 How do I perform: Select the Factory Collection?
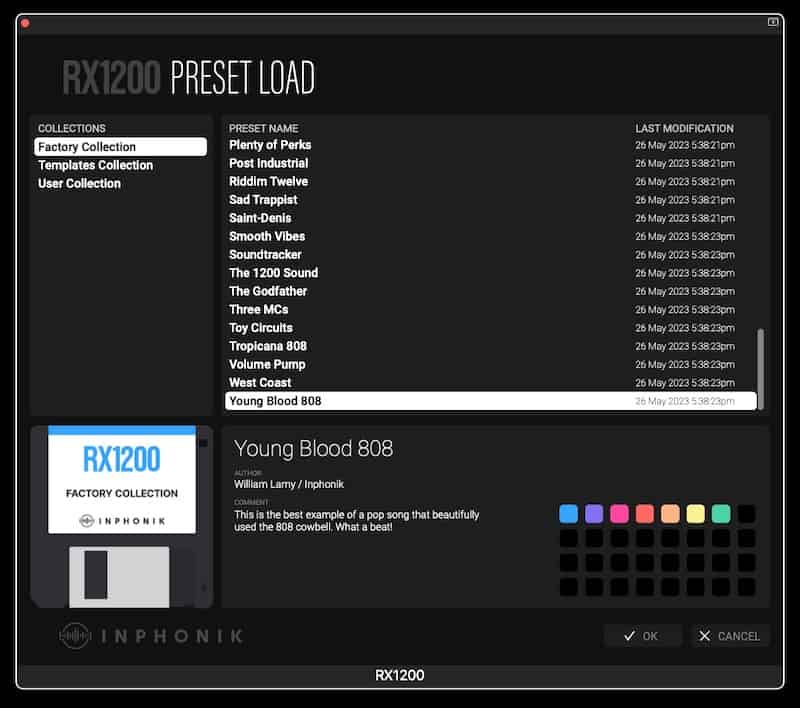pos(120,147)
